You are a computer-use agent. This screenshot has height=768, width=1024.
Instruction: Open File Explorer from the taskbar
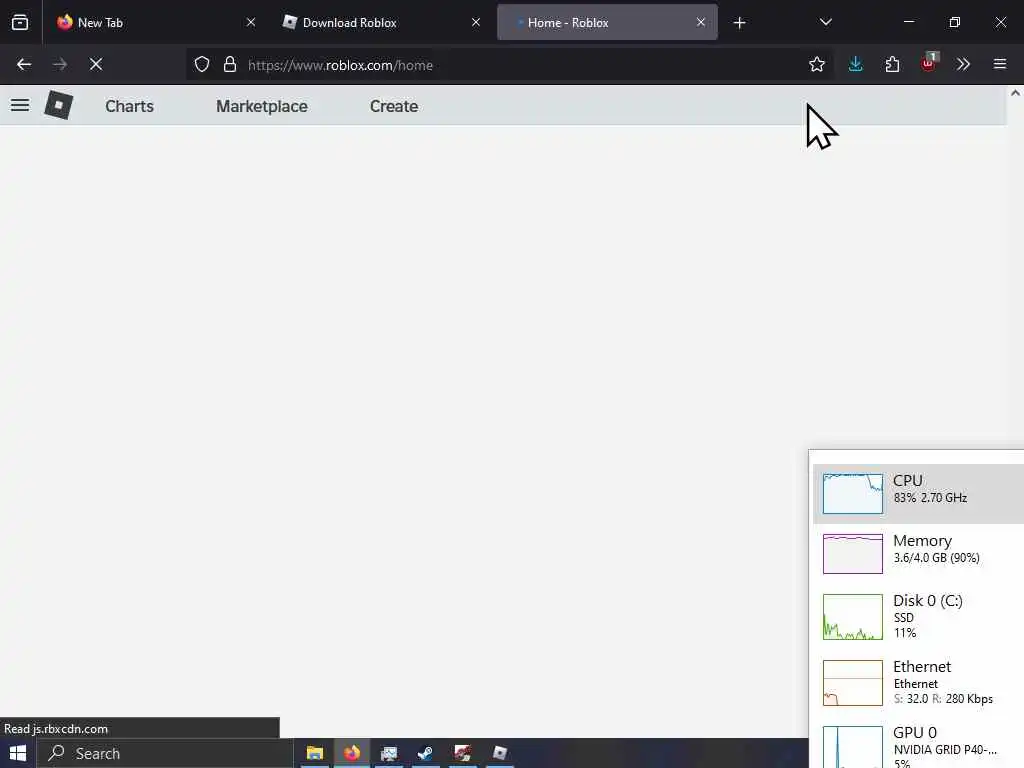(315, 753)
